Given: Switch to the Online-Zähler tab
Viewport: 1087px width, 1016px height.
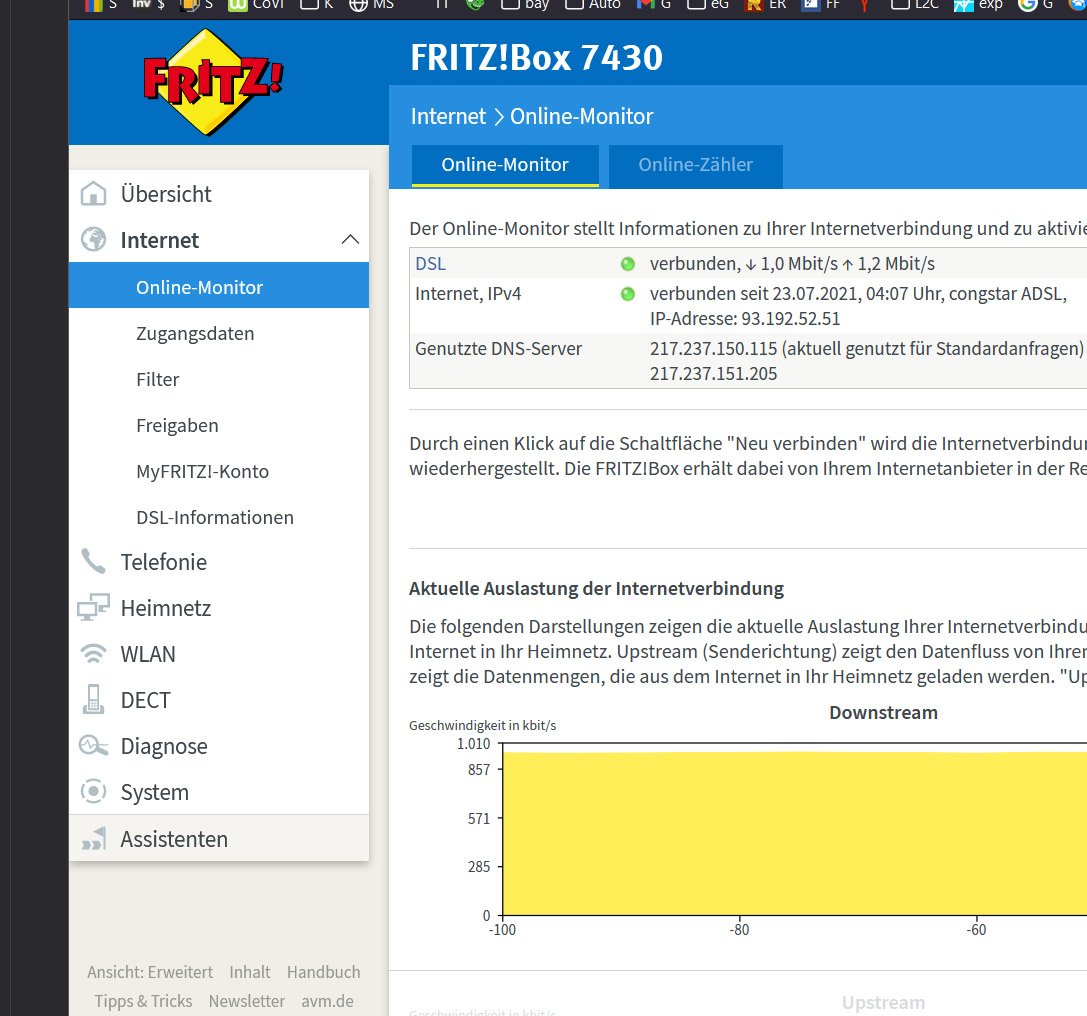Looking at the screenshot, I should (x=695, y=165).
